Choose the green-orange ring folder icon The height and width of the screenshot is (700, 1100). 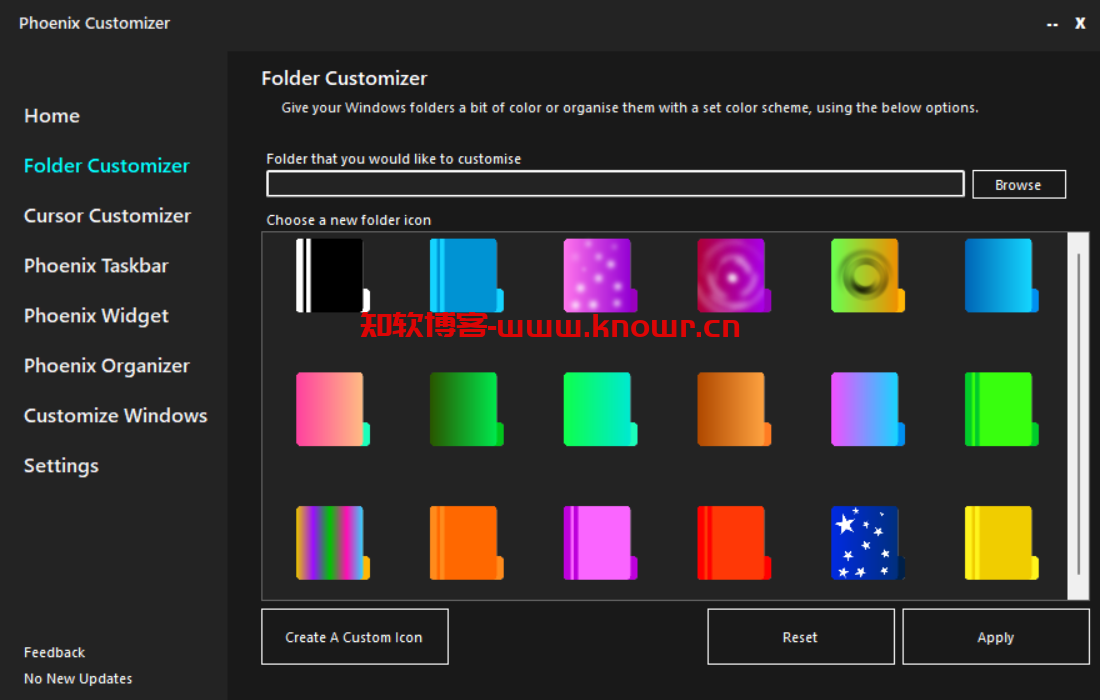(868, 276)
